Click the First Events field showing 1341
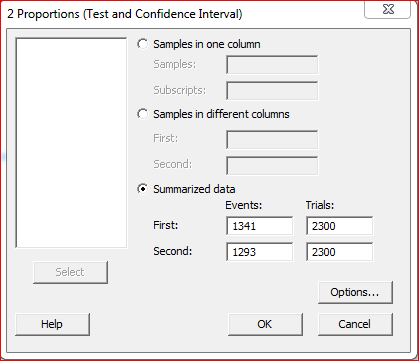The image size is (419, 361). pos(259,226)
